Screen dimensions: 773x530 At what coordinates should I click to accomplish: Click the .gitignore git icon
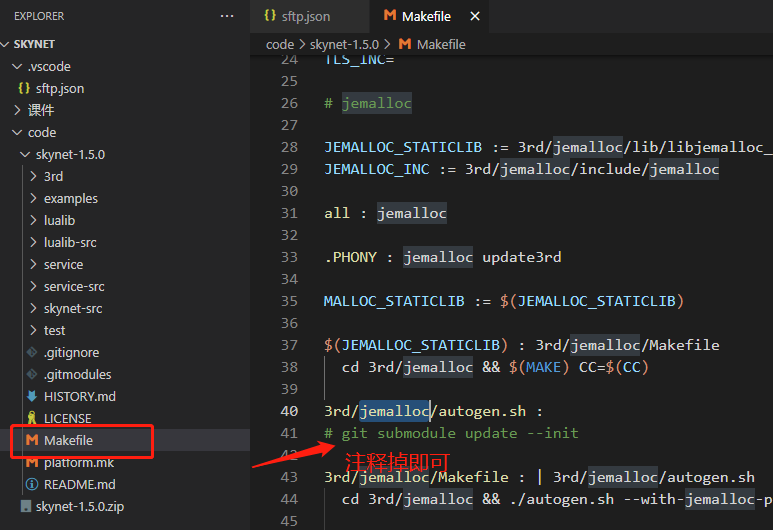tap(32, 352)
